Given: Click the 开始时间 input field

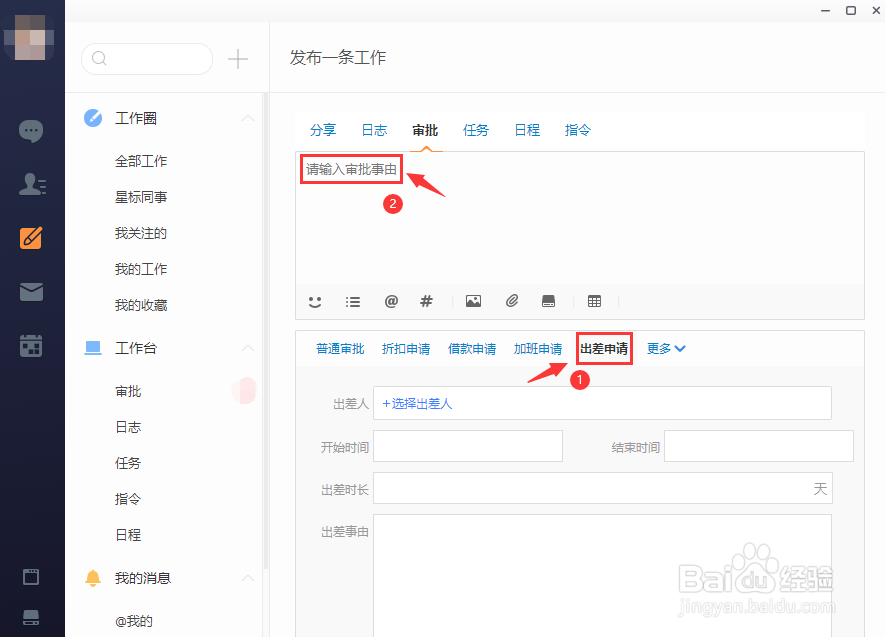Looking at the screenshot, I should [x=467, y=446].
